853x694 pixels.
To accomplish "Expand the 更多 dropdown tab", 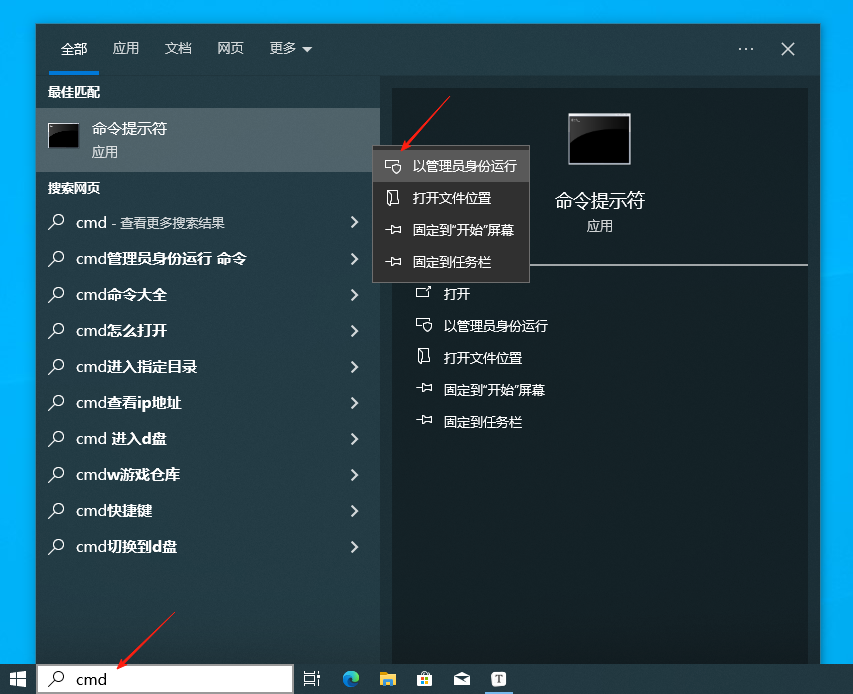I will [290, 49].
